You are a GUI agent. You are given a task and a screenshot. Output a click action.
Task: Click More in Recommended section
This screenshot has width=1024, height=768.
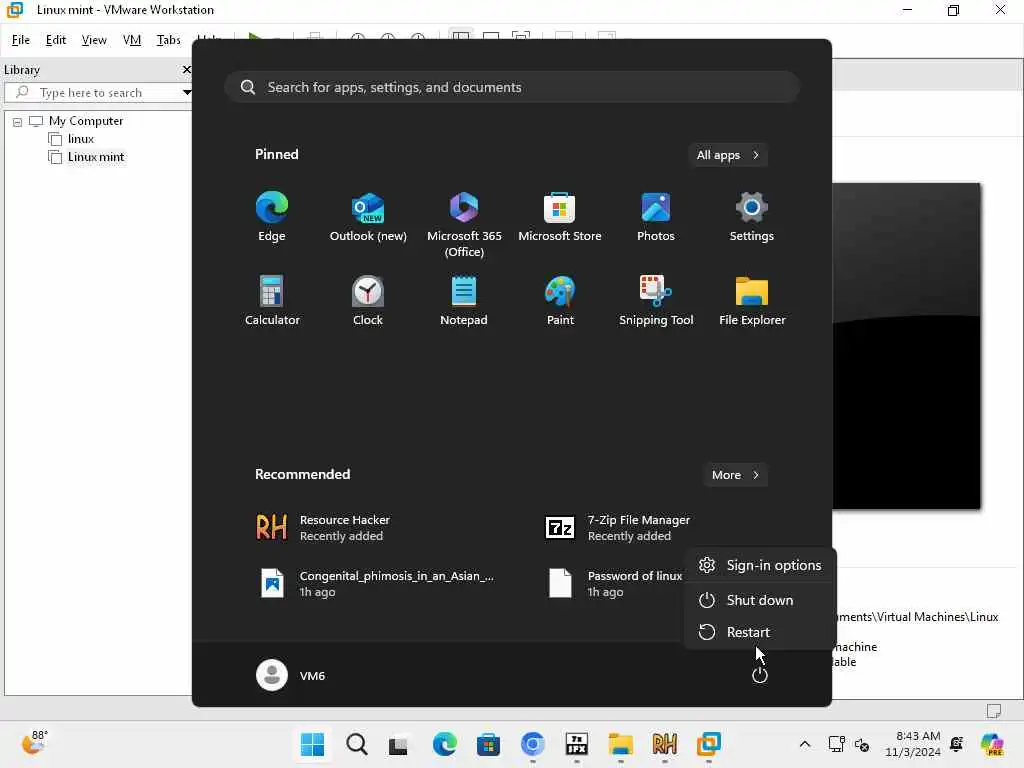(x=735, y=475)
